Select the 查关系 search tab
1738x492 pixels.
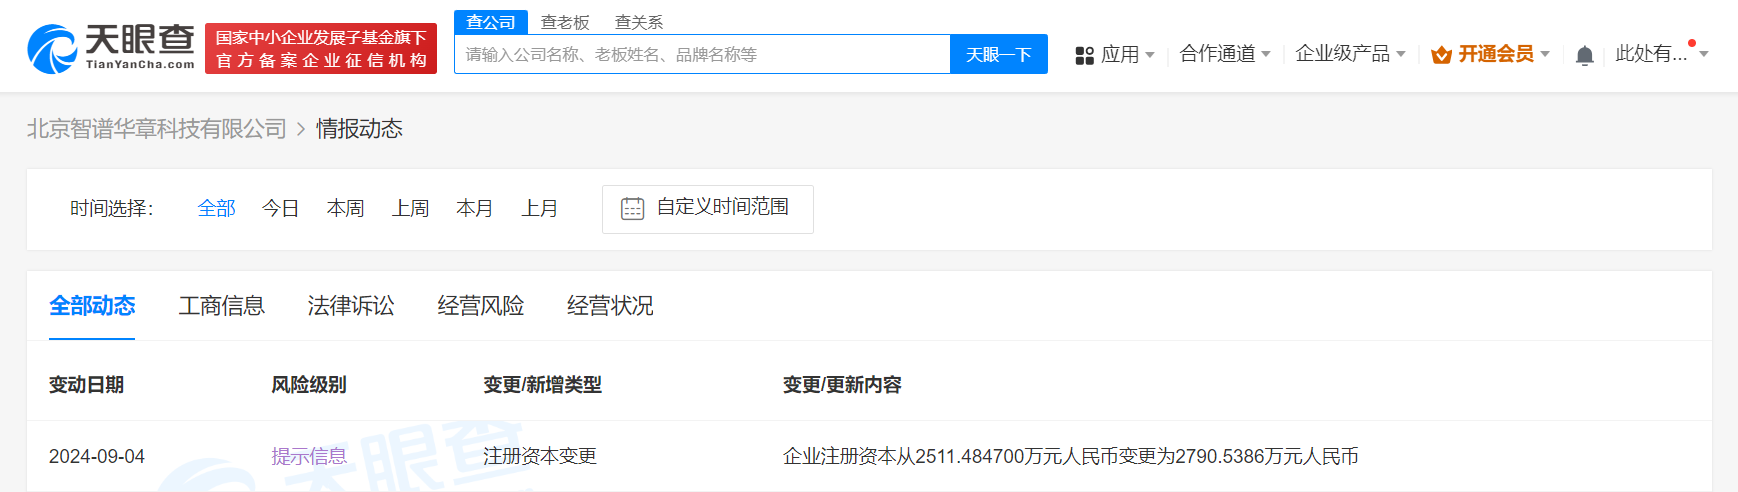pos(639,22)
